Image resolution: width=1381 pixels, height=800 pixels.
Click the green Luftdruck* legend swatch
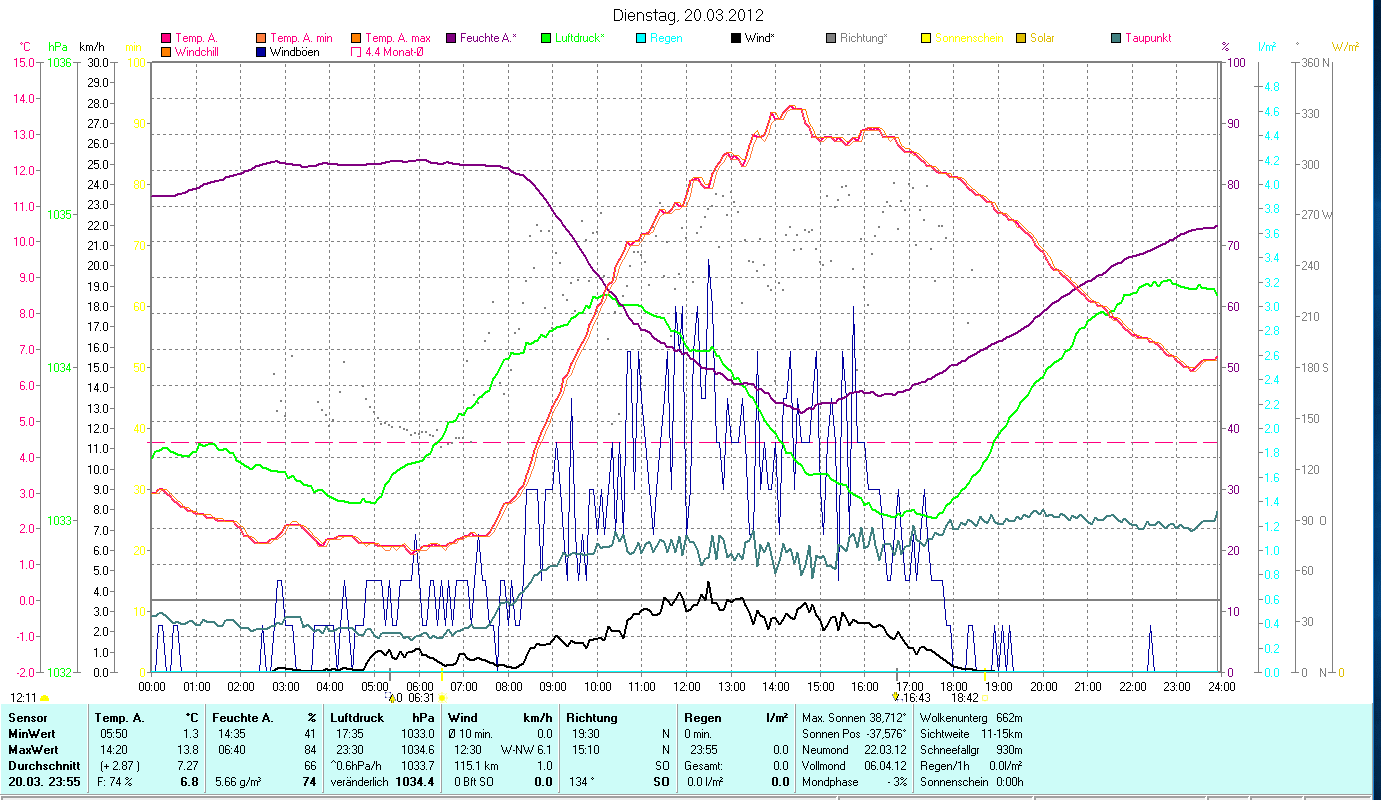click(x=546, y=38)
